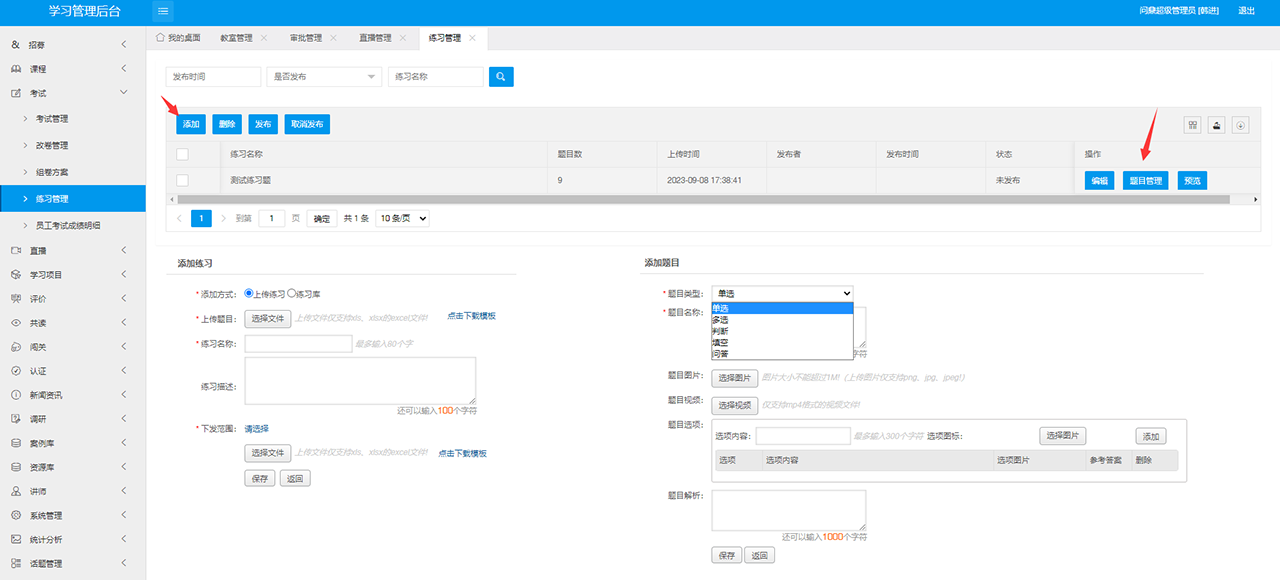Viewport: 1280px width, 580px height.
Task: Click the 取消发布 button
Action: (306, 124)
